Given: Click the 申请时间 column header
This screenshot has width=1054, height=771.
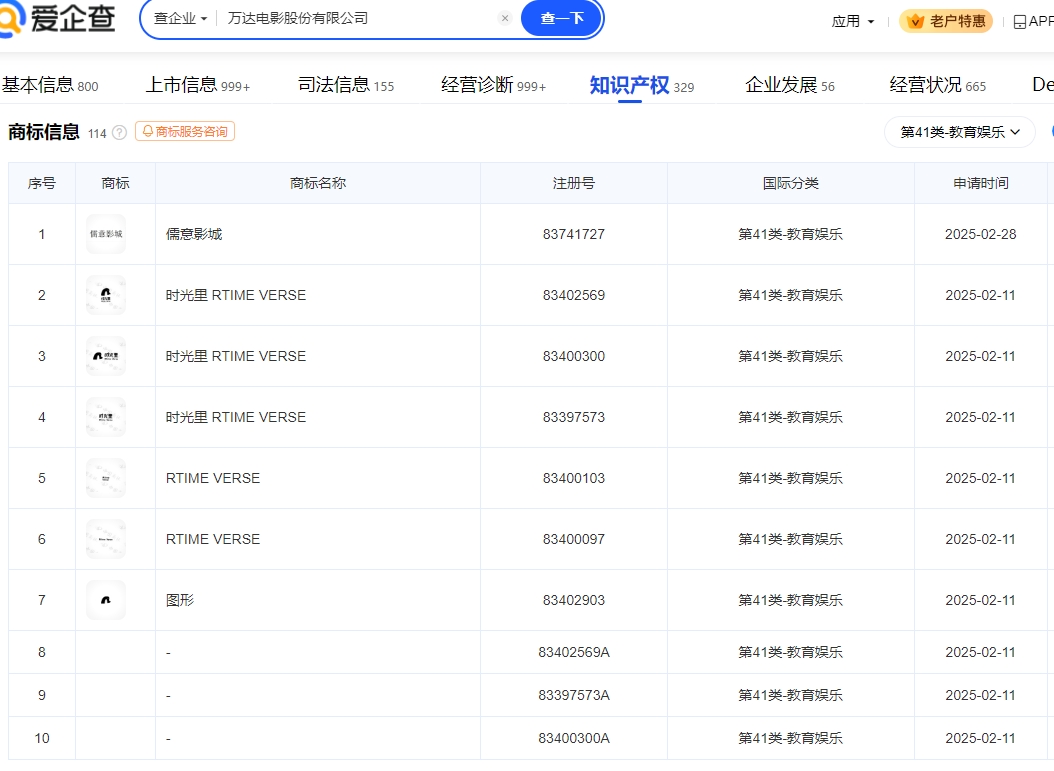Looking at the screenshot, I should point(981,183).
